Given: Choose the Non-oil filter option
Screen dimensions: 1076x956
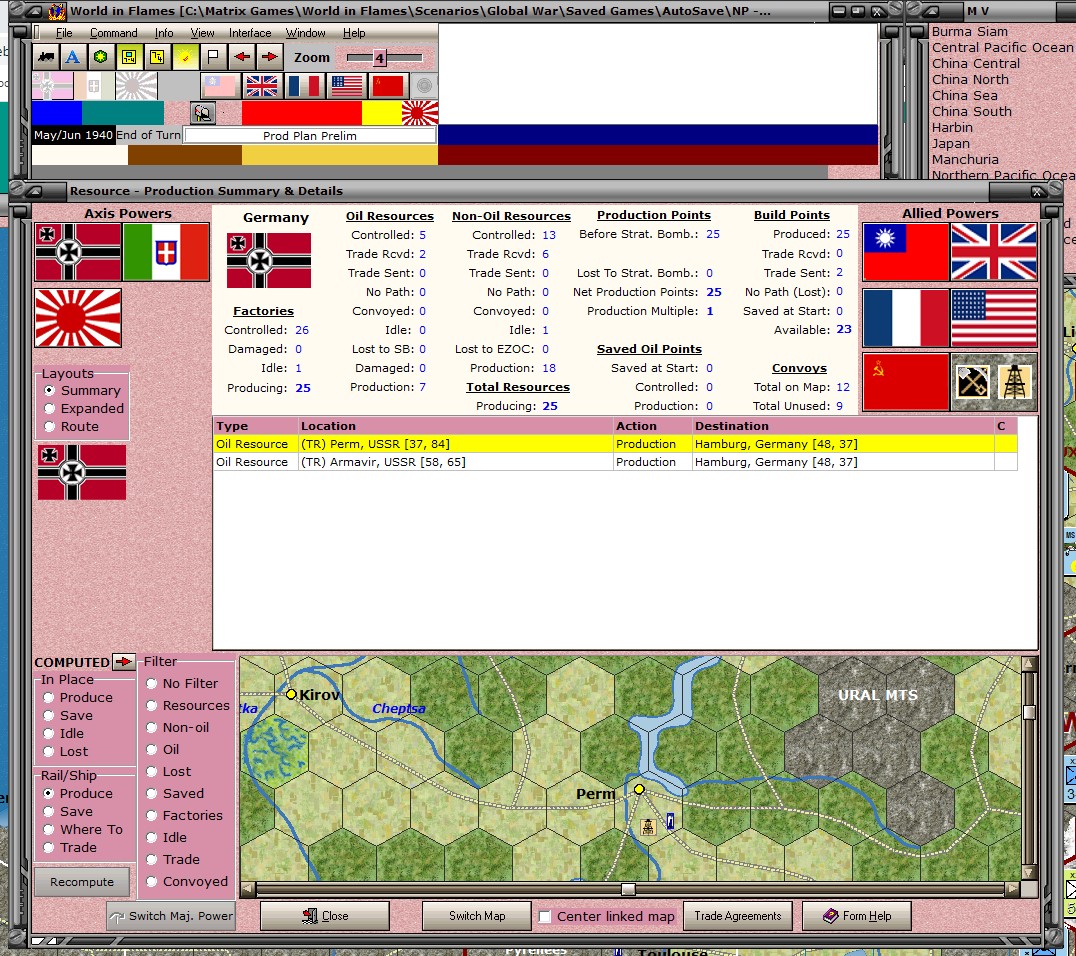Looking at the screenshot, I should (178, 727).
